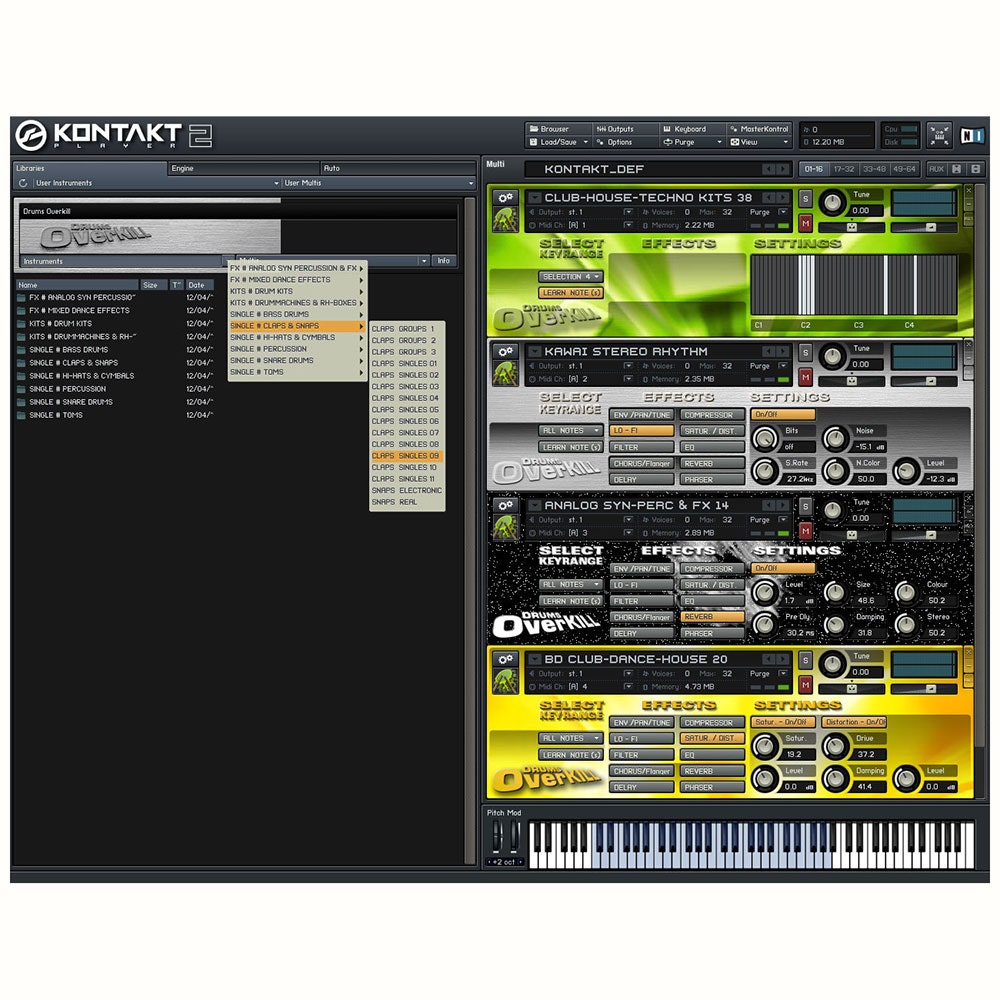Select CLAPS SINGLES 09 from the submenu
Screen dimensions: 1000x1000
[x=406, y=456]
